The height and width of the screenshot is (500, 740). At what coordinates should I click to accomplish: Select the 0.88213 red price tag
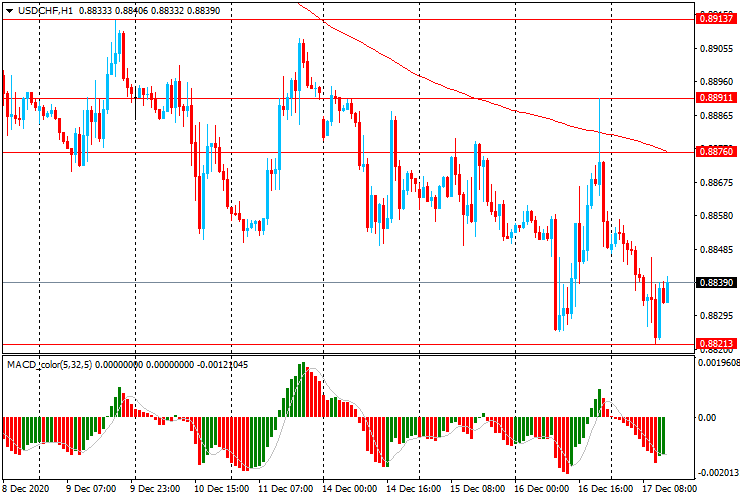pos(717,344)
